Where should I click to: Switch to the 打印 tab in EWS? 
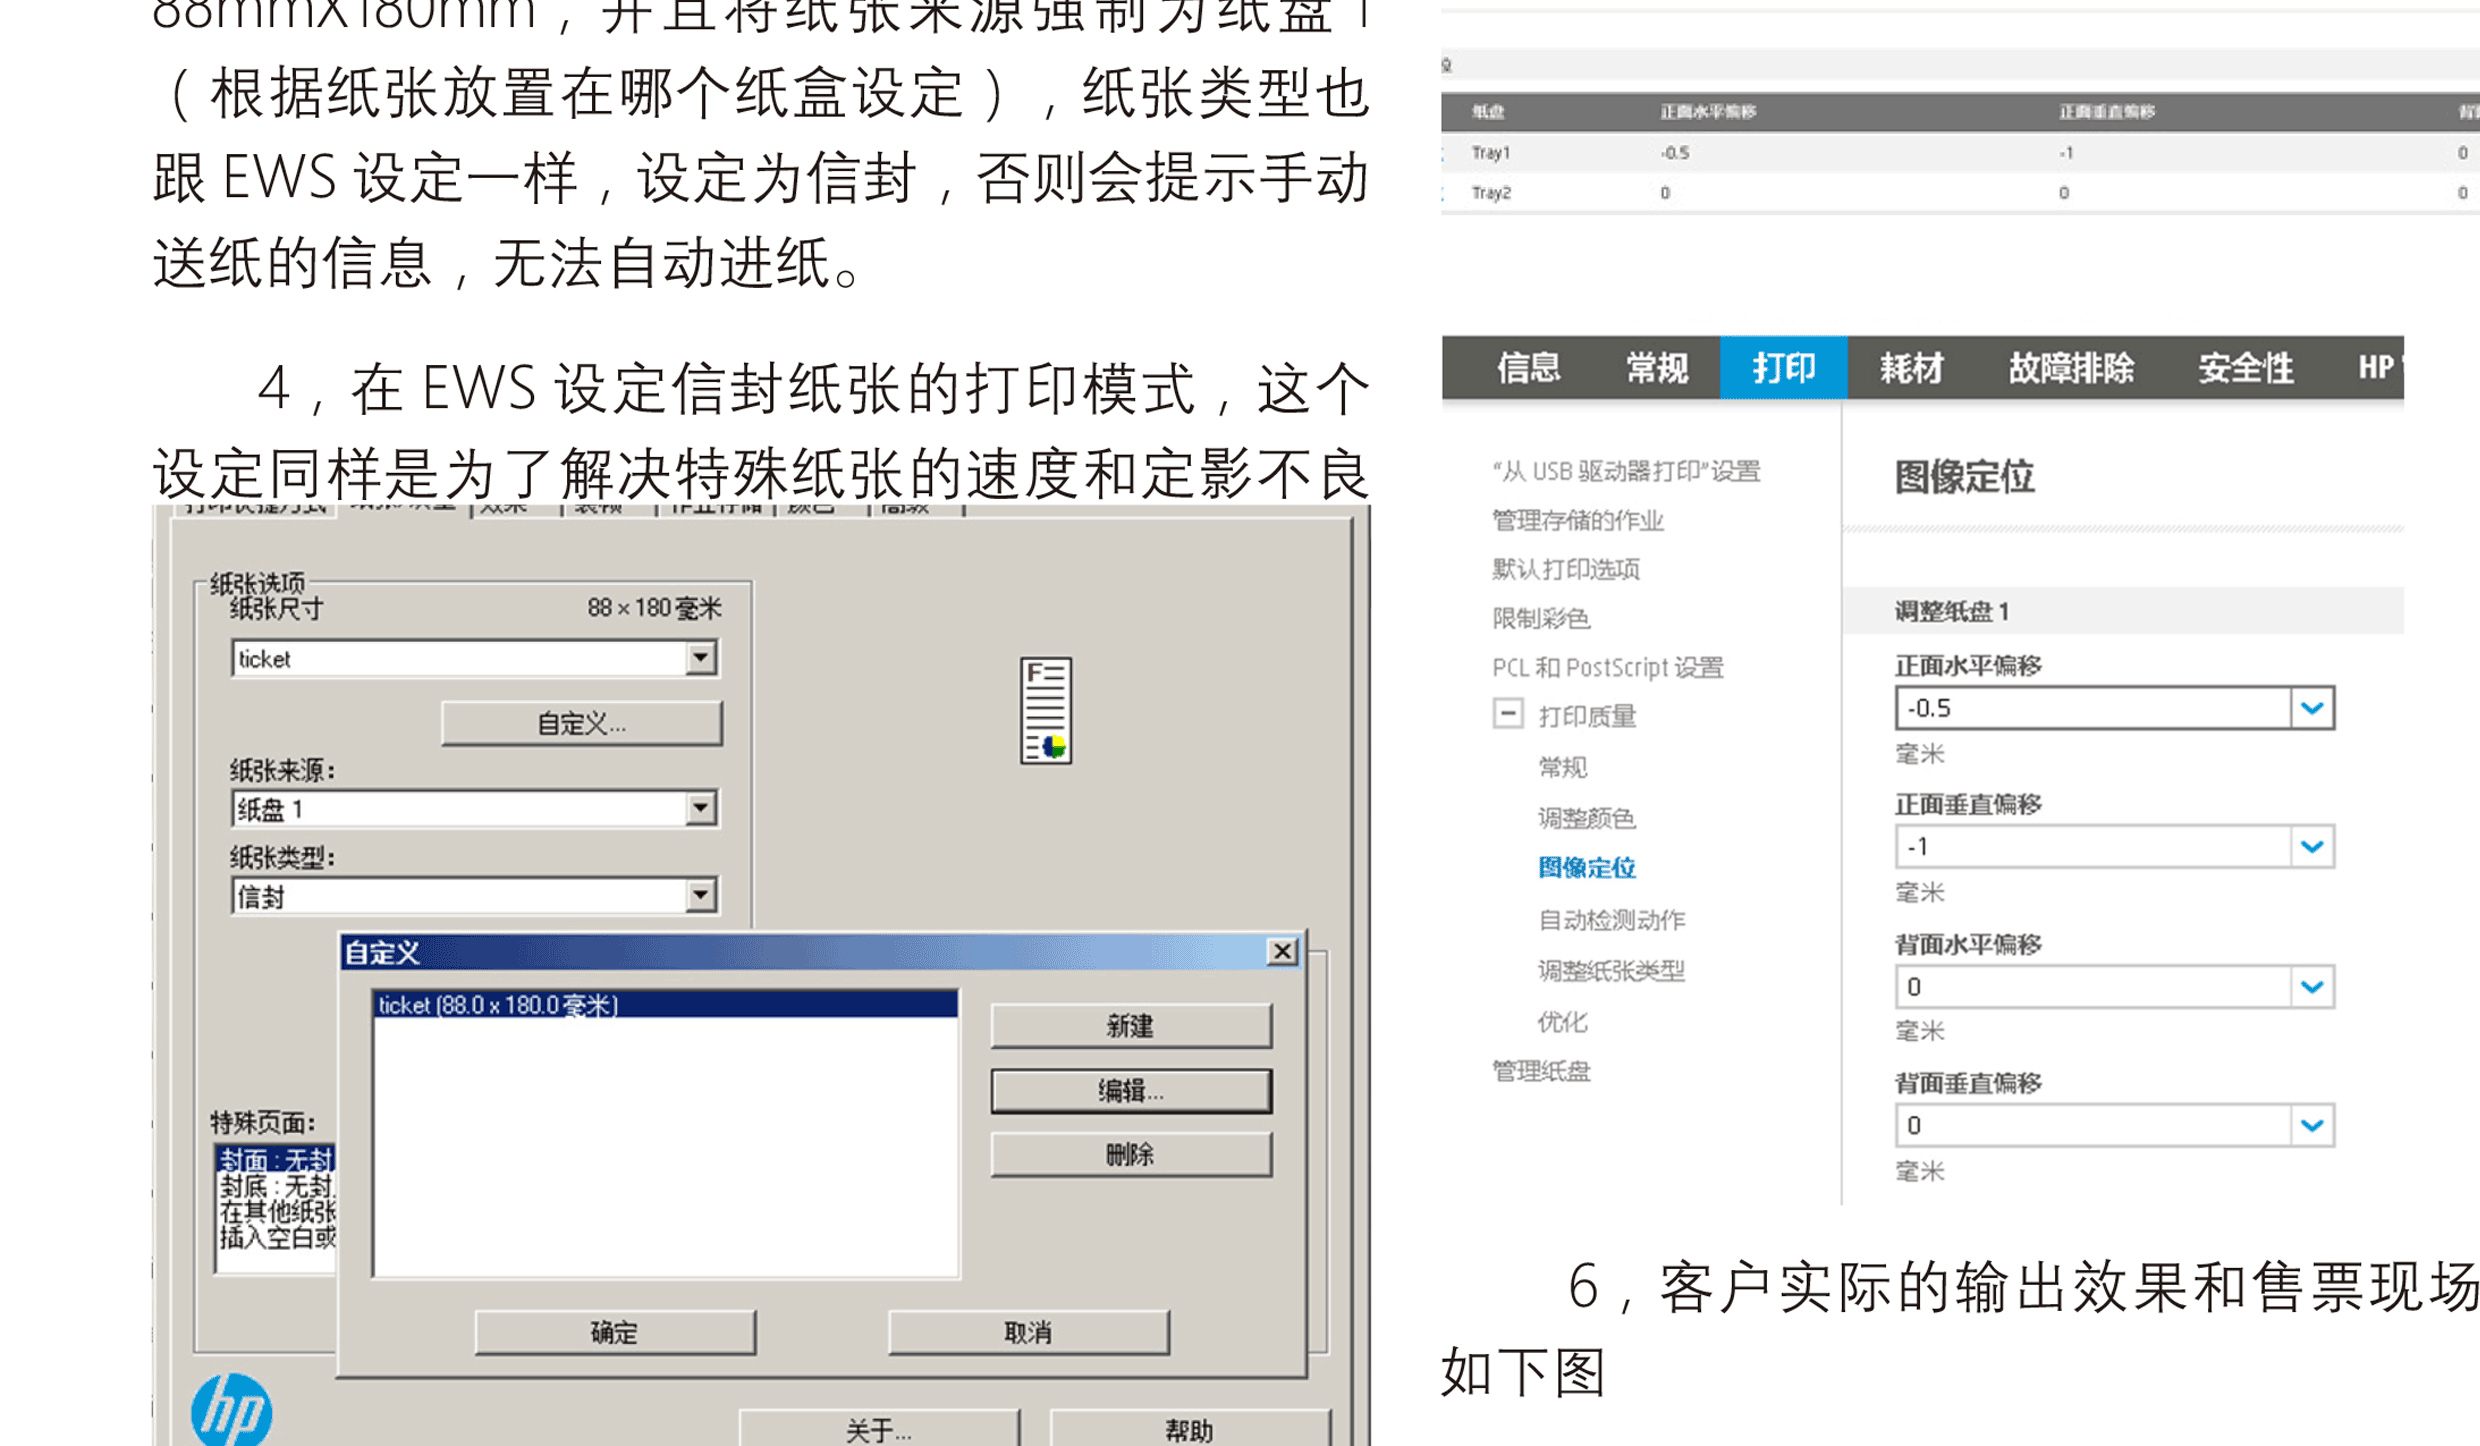pos(1783,368)
